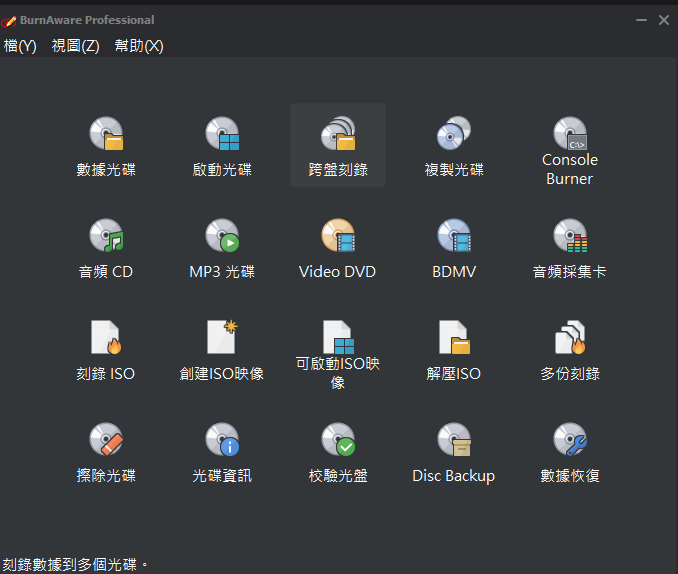Viewport: 678px width, 574px height.
Task: Open the 音頻採集卡 audio grabber tool
Action: [x=569, y=247]
